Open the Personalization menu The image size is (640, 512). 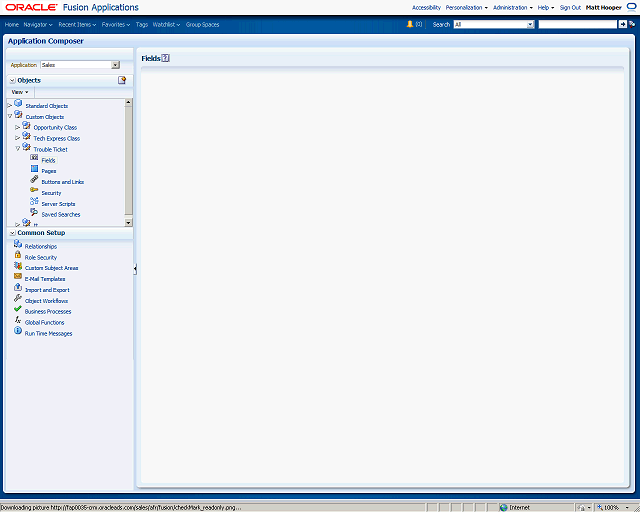(x=467, y=7)
